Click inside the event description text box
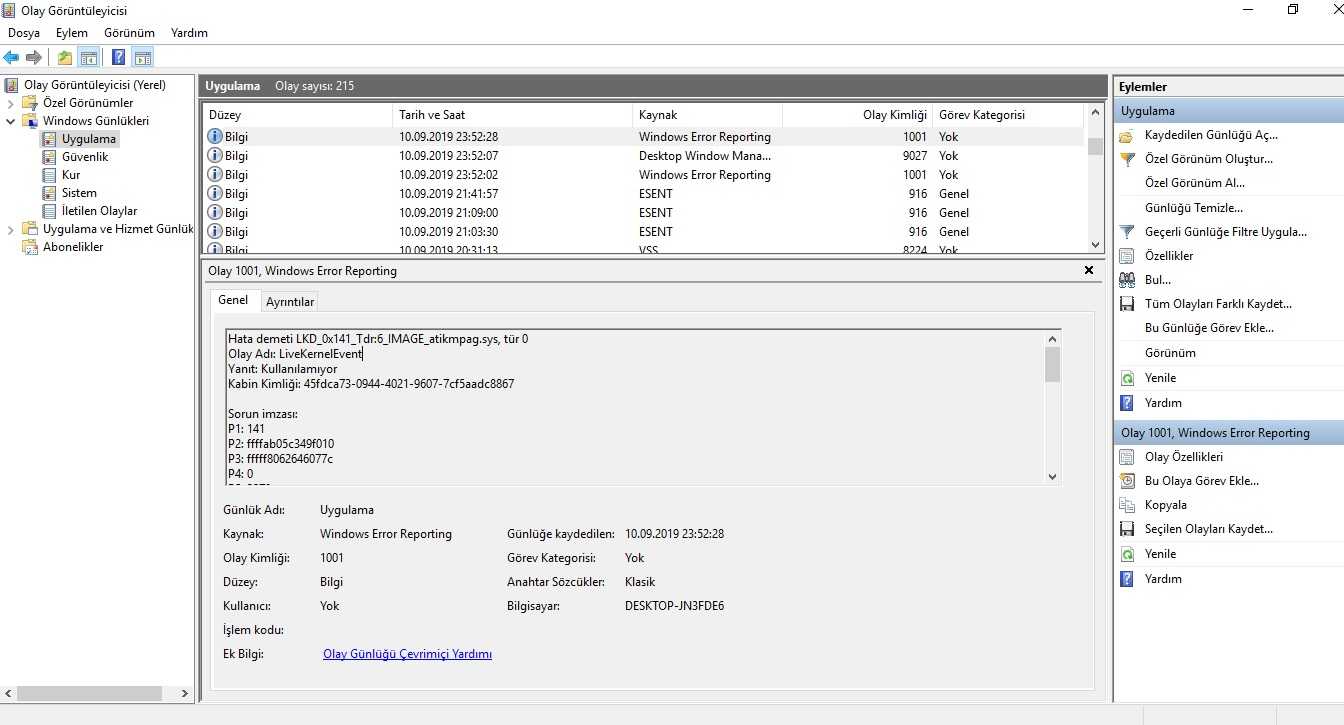The height and width of the screenshot is (725, 1344). coord(635,407)
